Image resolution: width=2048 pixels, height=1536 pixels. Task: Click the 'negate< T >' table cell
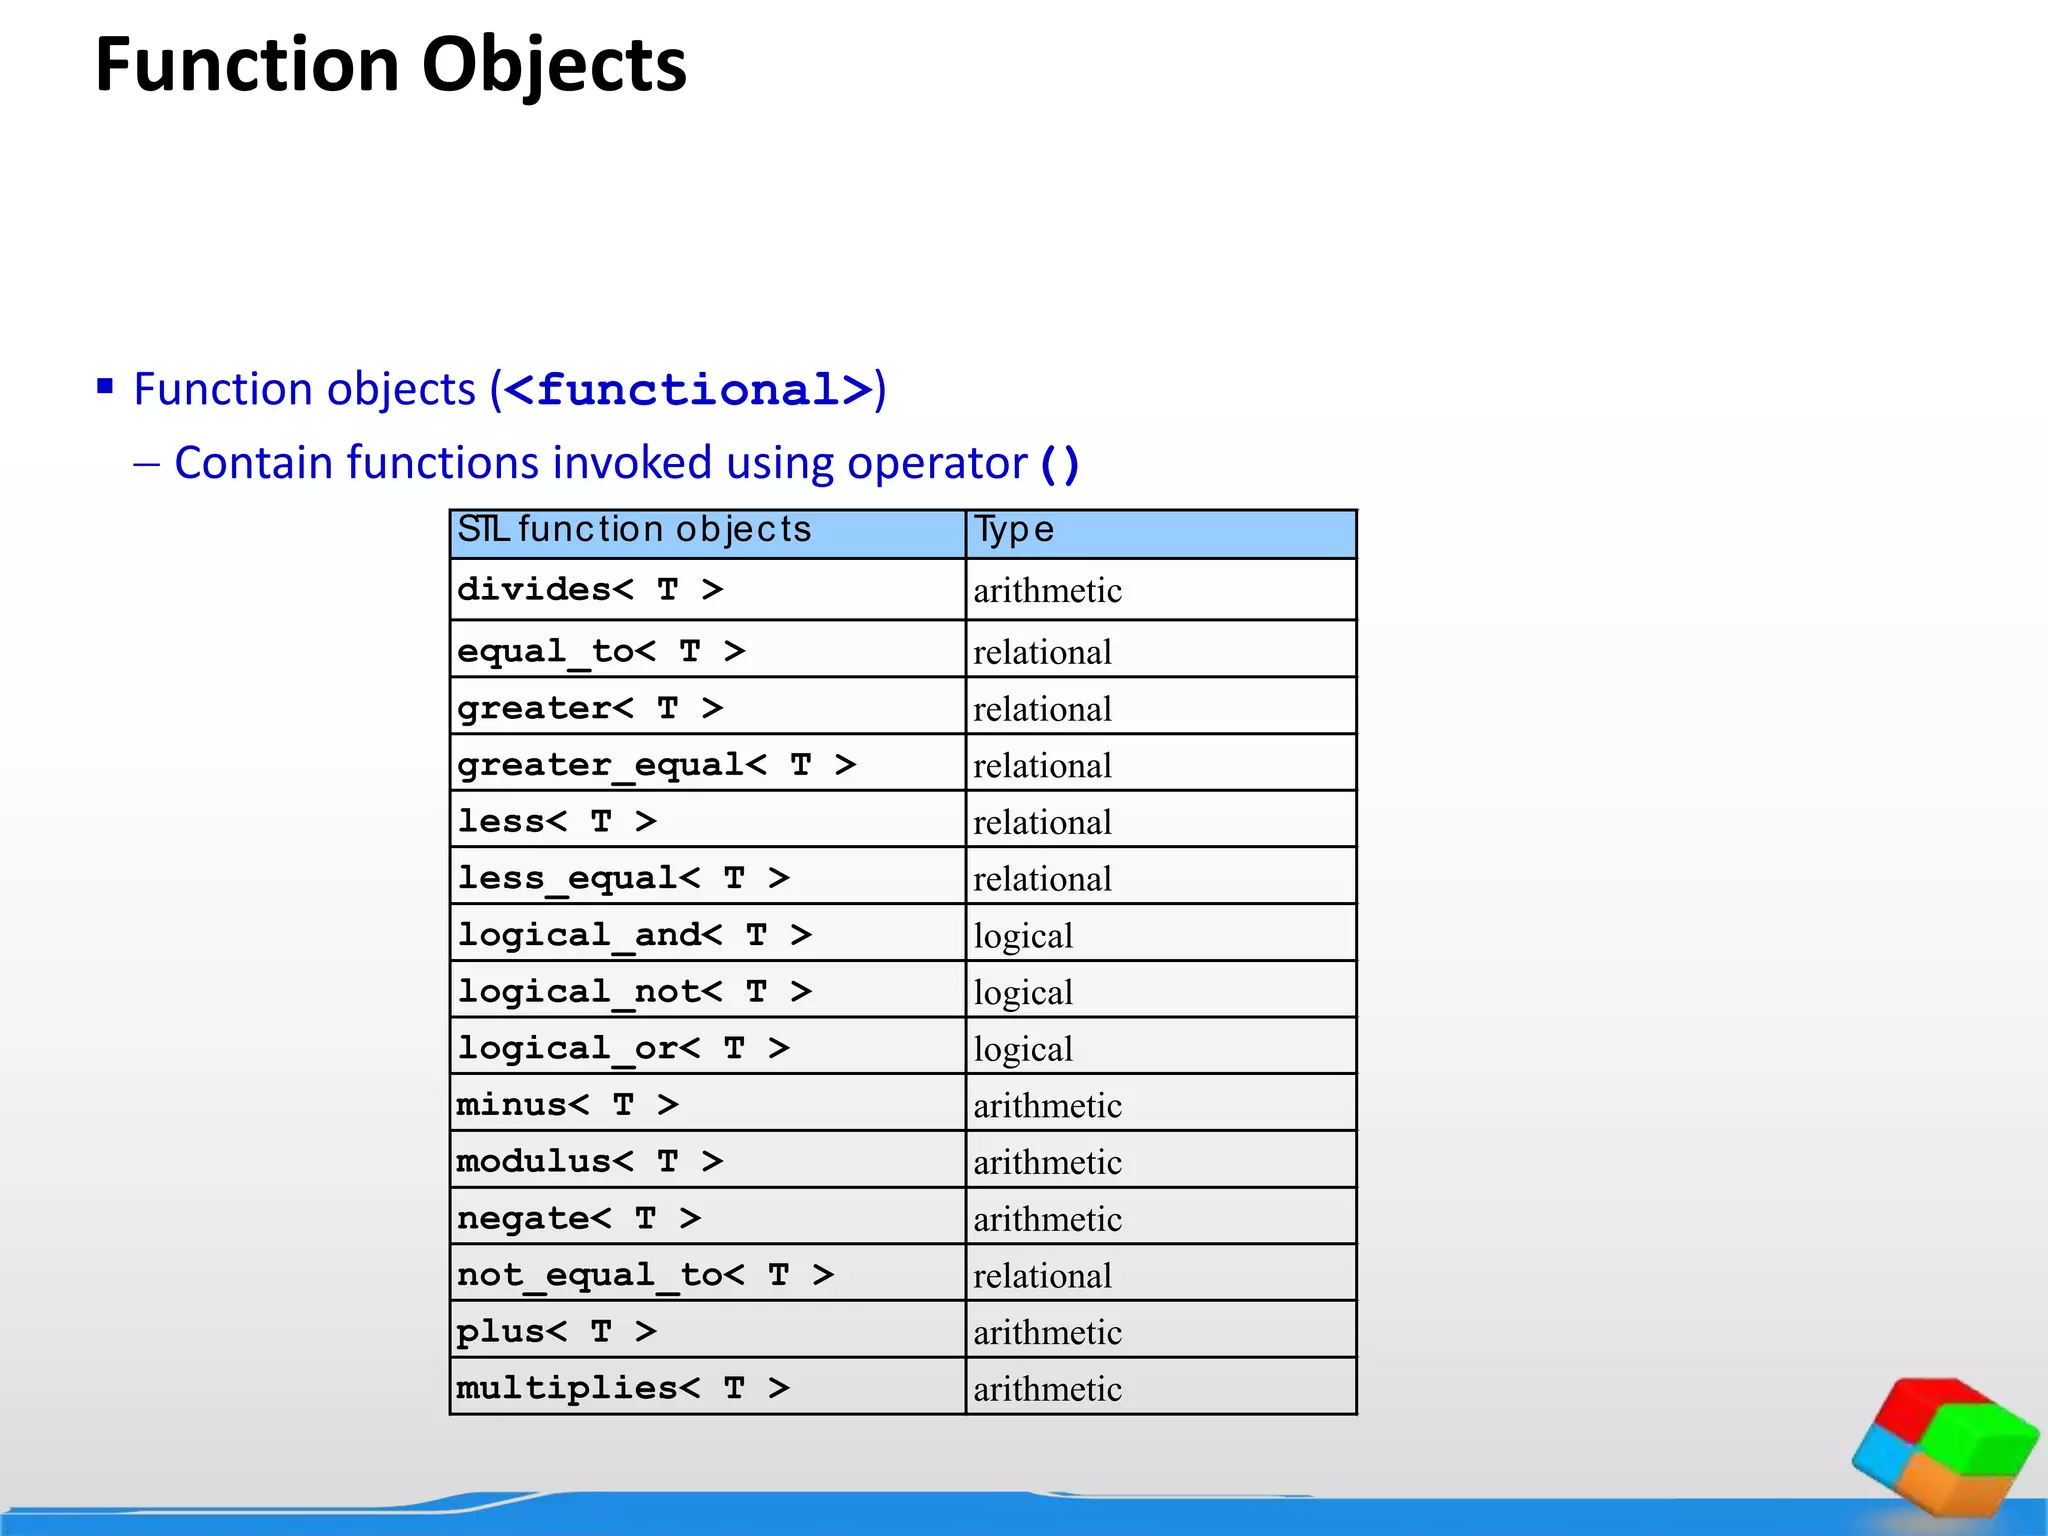[x=708, y=1216]
